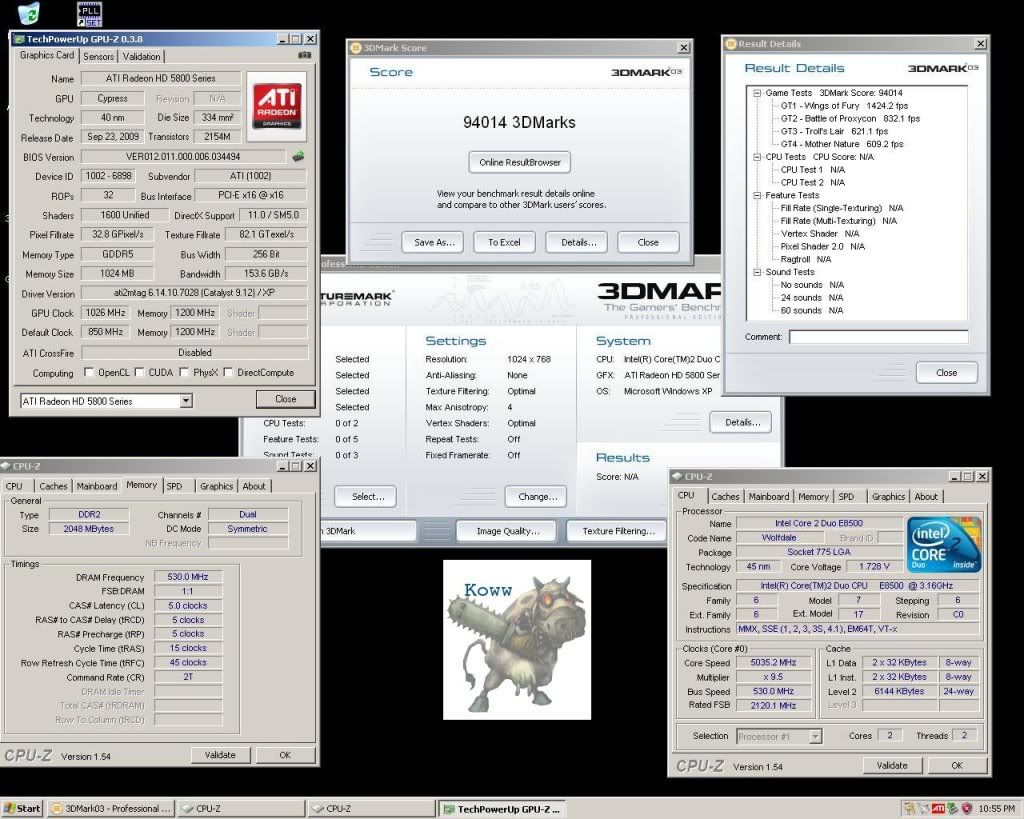The image size is (1024, 819).
Task: Open the SPD tab in the CPU-Z memory window
Action: [174, 486]
